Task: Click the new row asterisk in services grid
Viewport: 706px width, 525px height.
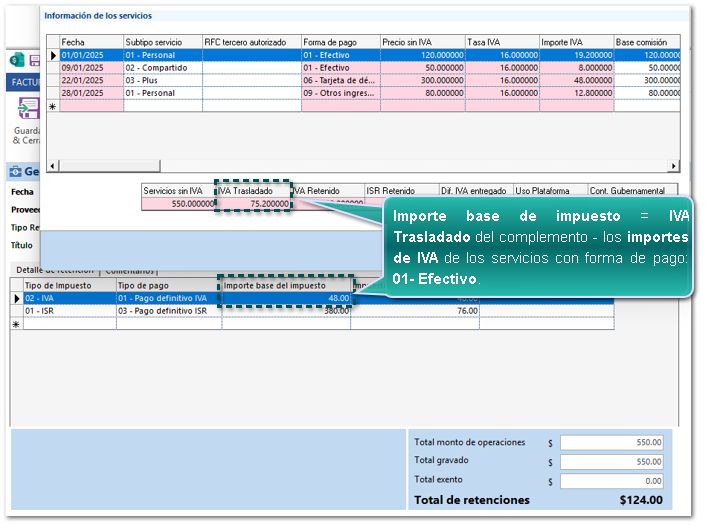Action: (x=53, y=105)
